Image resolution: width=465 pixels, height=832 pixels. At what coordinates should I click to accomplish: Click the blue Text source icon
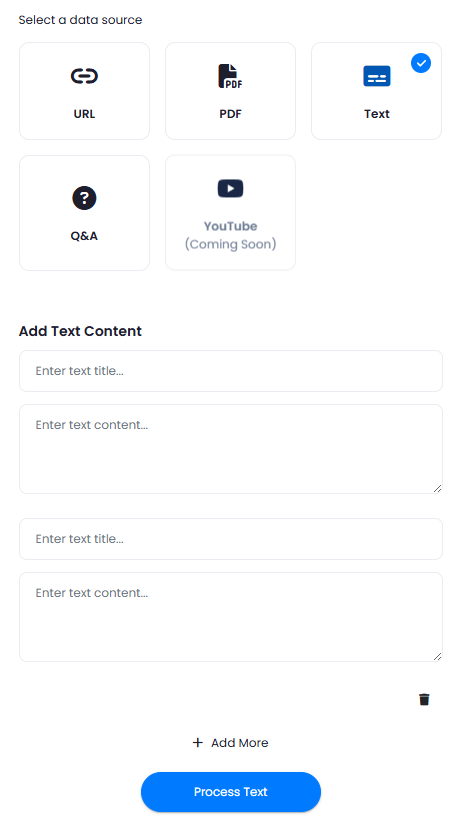[x=377, y=76]
